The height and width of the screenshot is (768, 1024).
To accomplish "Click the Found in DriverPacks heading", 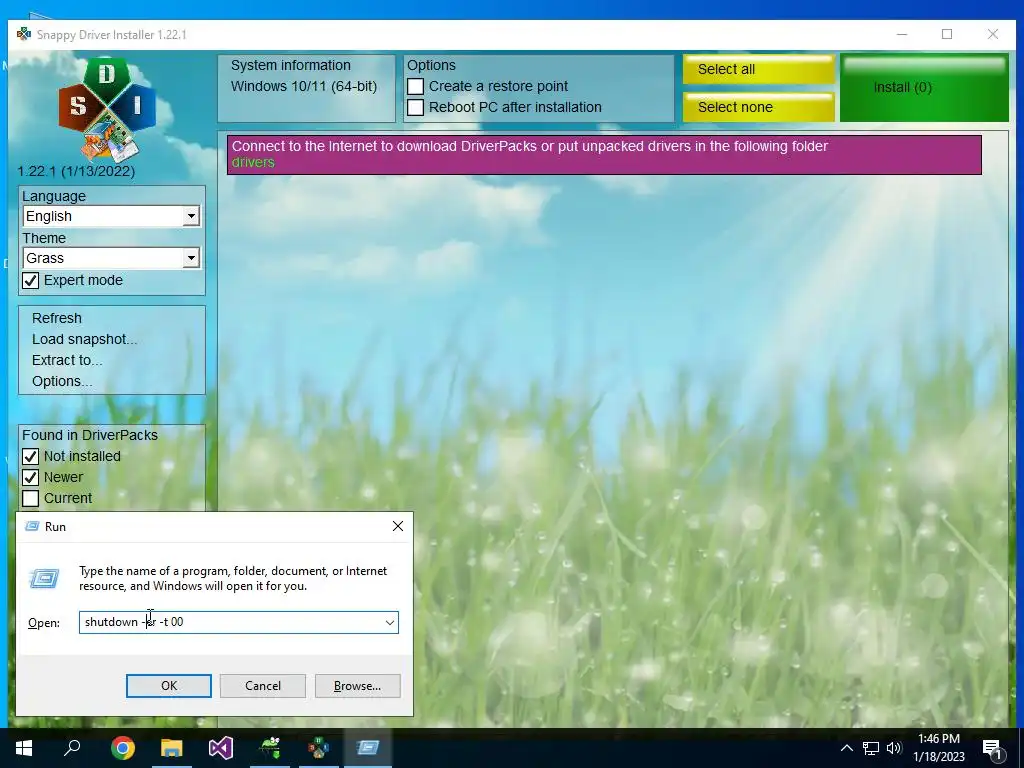I will click(90, 435).
